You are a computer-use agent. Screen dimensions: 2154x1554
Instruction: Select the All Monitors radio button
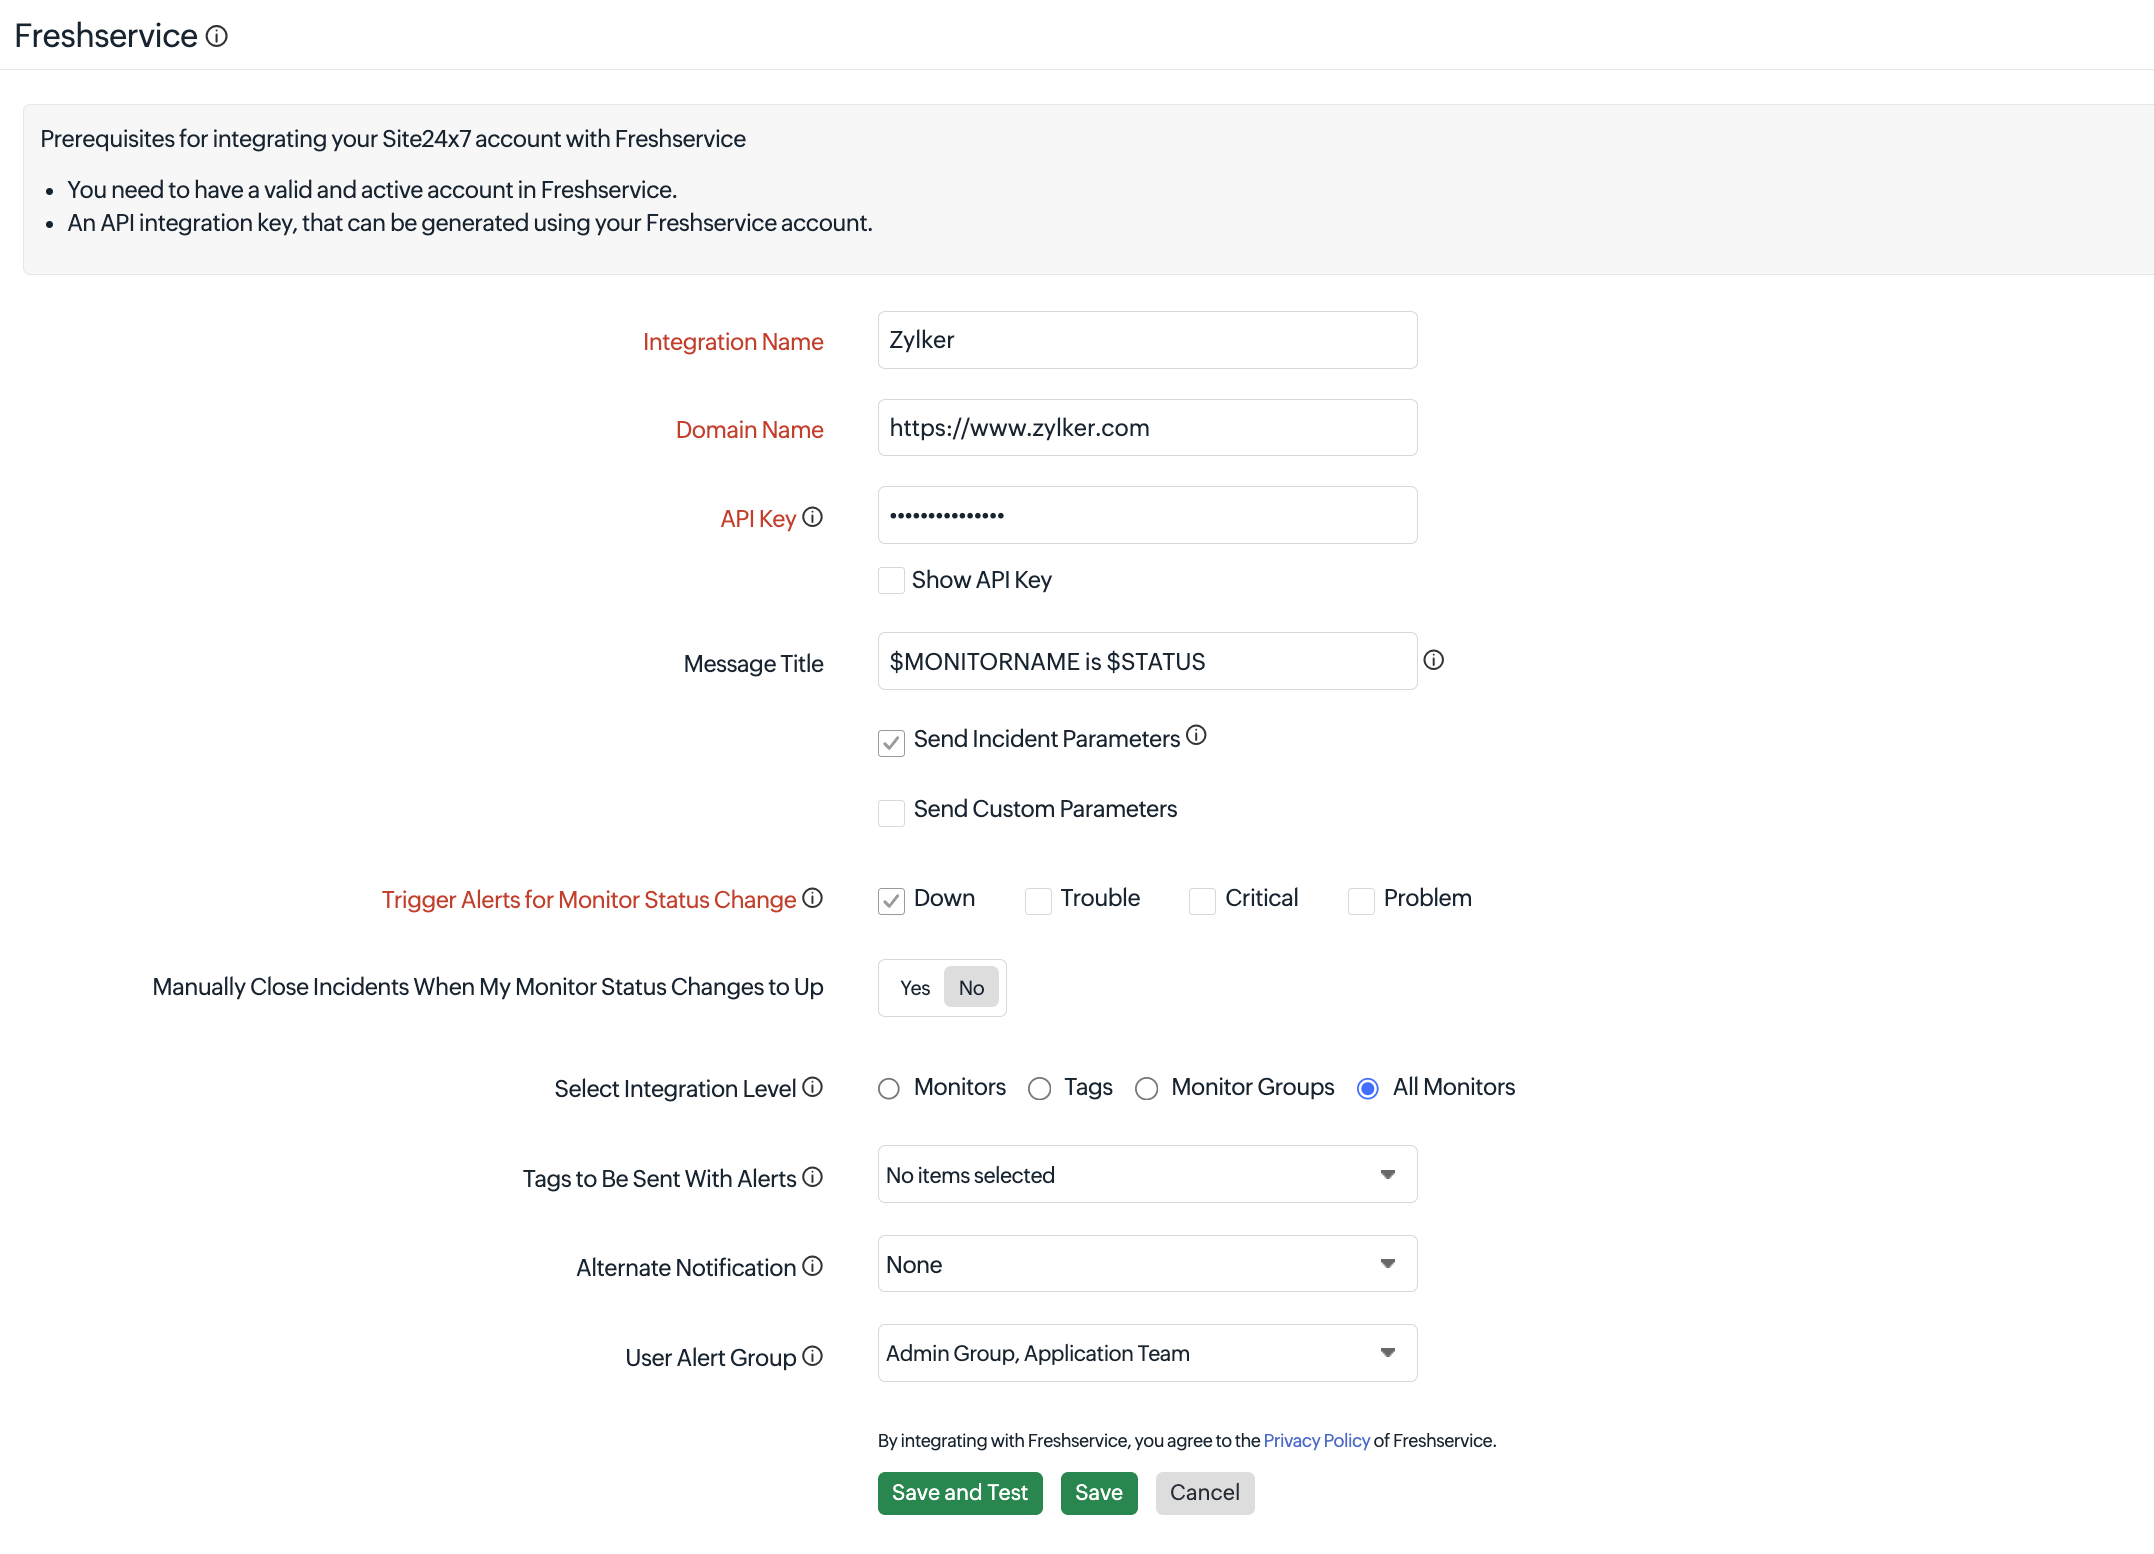tap(1368, 1088)
